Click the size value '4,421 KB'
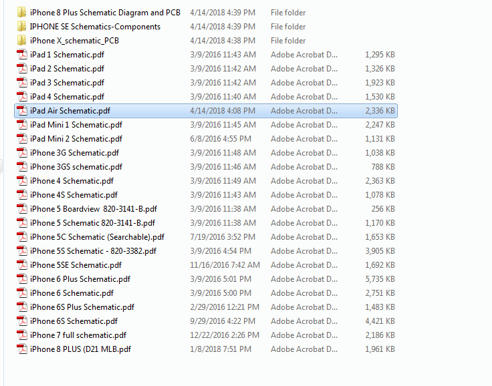This screenshot has height=386, width=492. pyautogui.click(x=380, y=321)
